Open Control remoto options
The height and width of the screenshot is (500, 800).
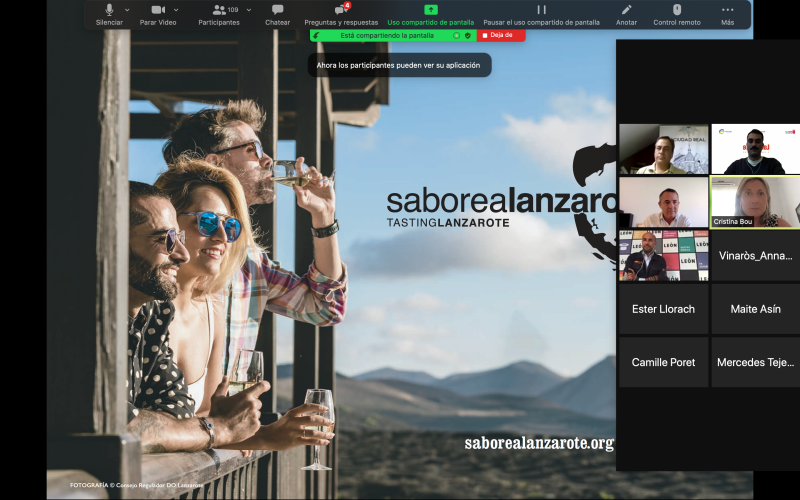point(677,10)
